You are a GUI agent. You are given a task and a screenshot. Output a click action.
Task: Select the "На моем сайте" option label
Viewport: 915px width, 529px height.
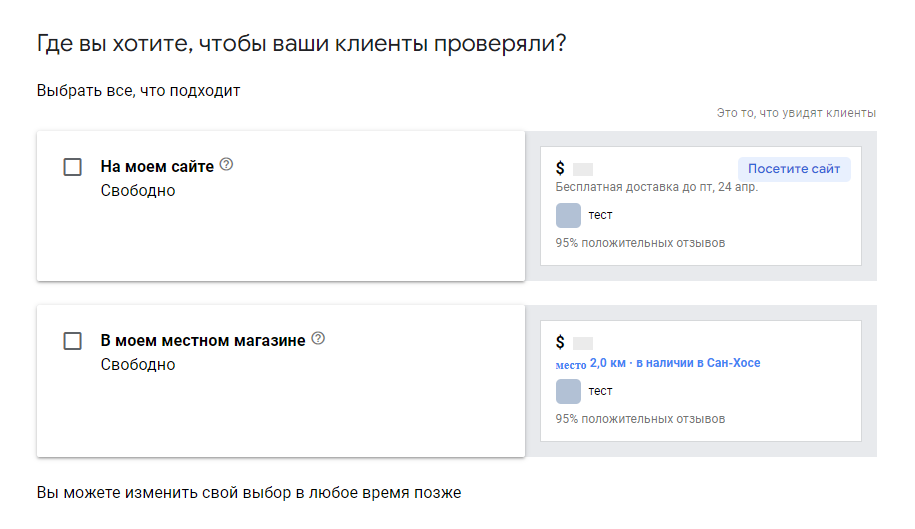pyautogui.click(x=157, y=167)
